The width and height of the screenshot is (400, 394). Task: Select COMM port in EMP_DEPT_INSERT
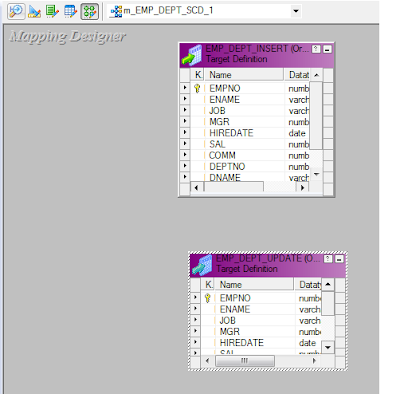click(x=222, y=155)
